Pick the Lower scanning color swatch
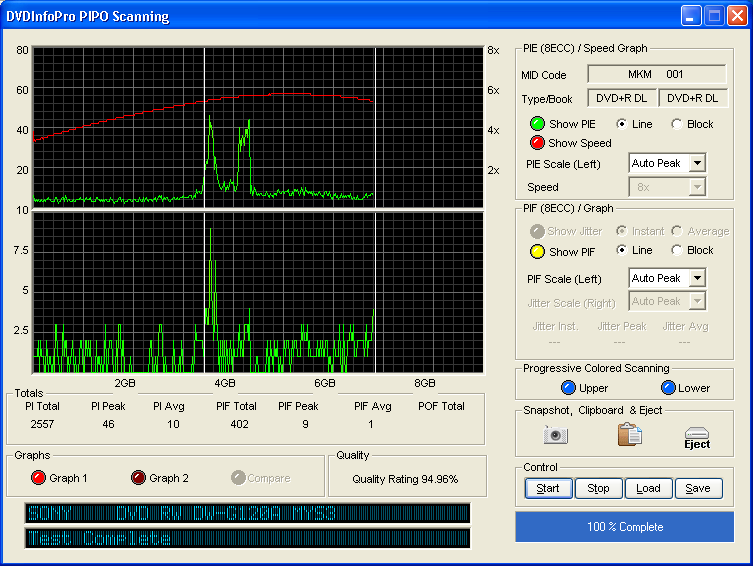 click(x=668, y=388)
